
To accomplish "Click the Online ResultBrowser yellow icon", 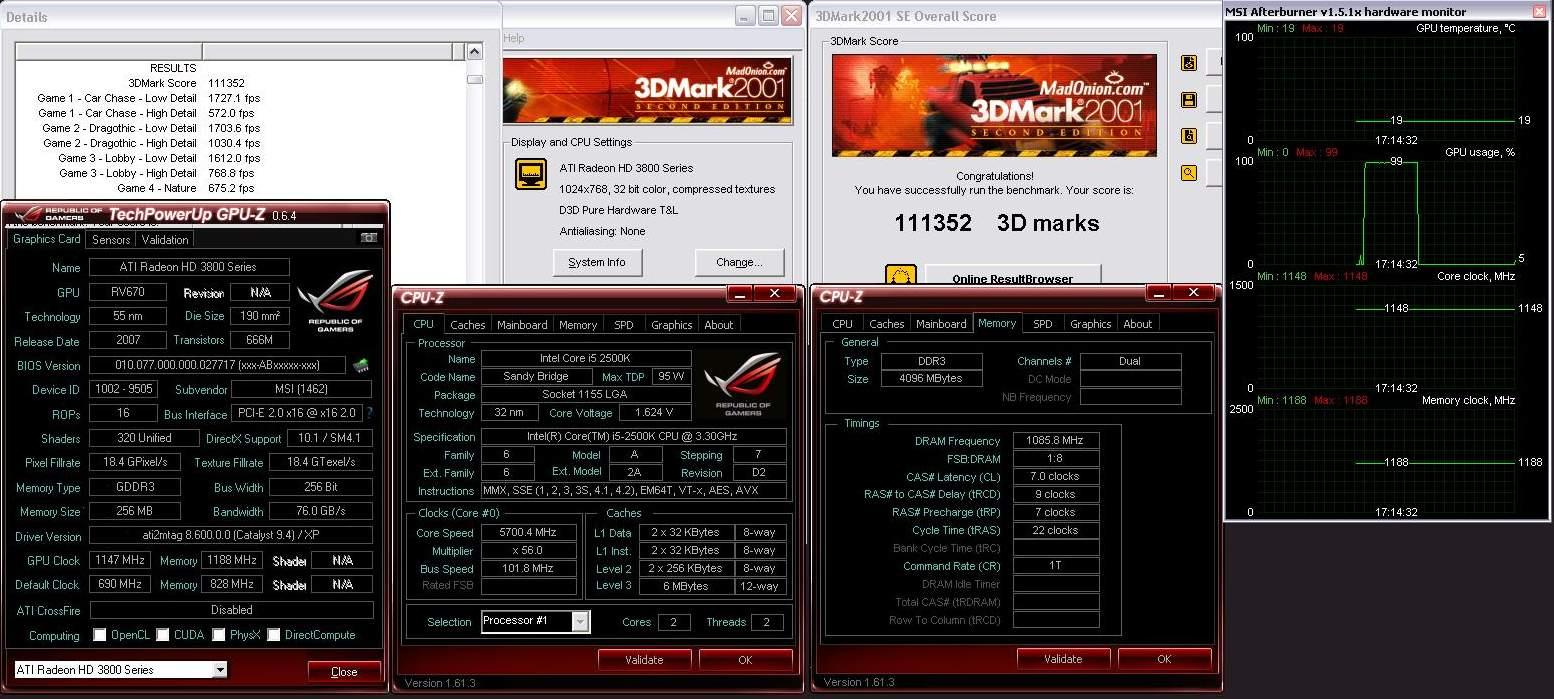I will pos(901,277).
